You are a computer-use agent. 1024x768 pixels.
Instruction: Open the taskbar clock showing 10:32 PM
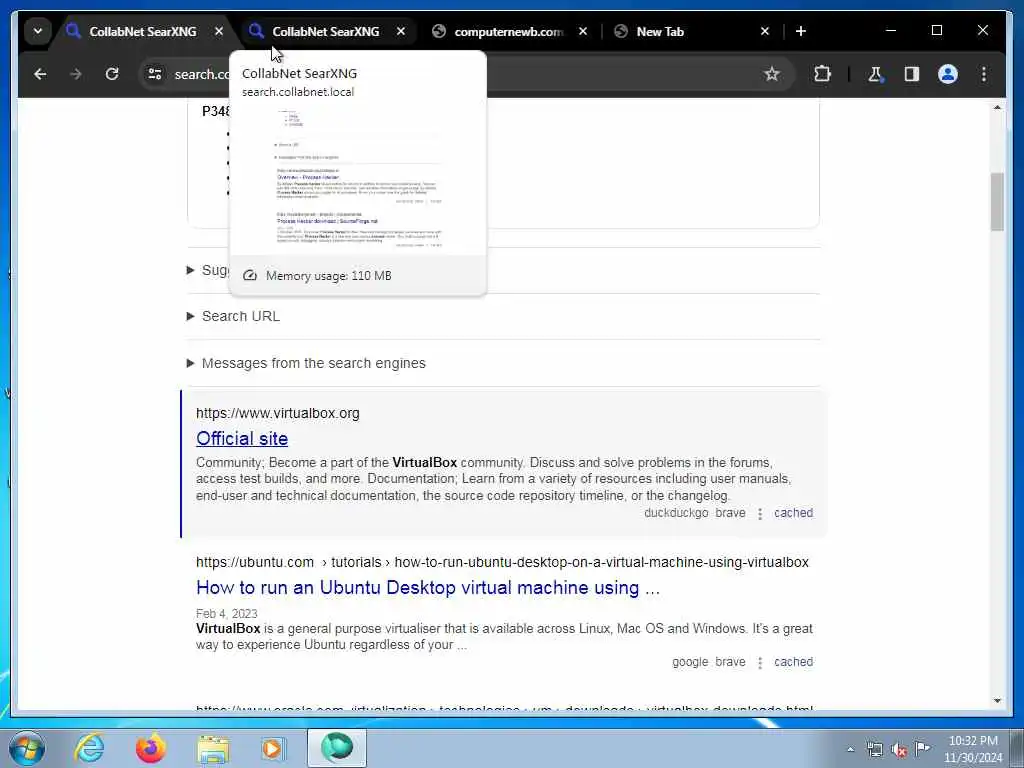(x=973, y=749)
